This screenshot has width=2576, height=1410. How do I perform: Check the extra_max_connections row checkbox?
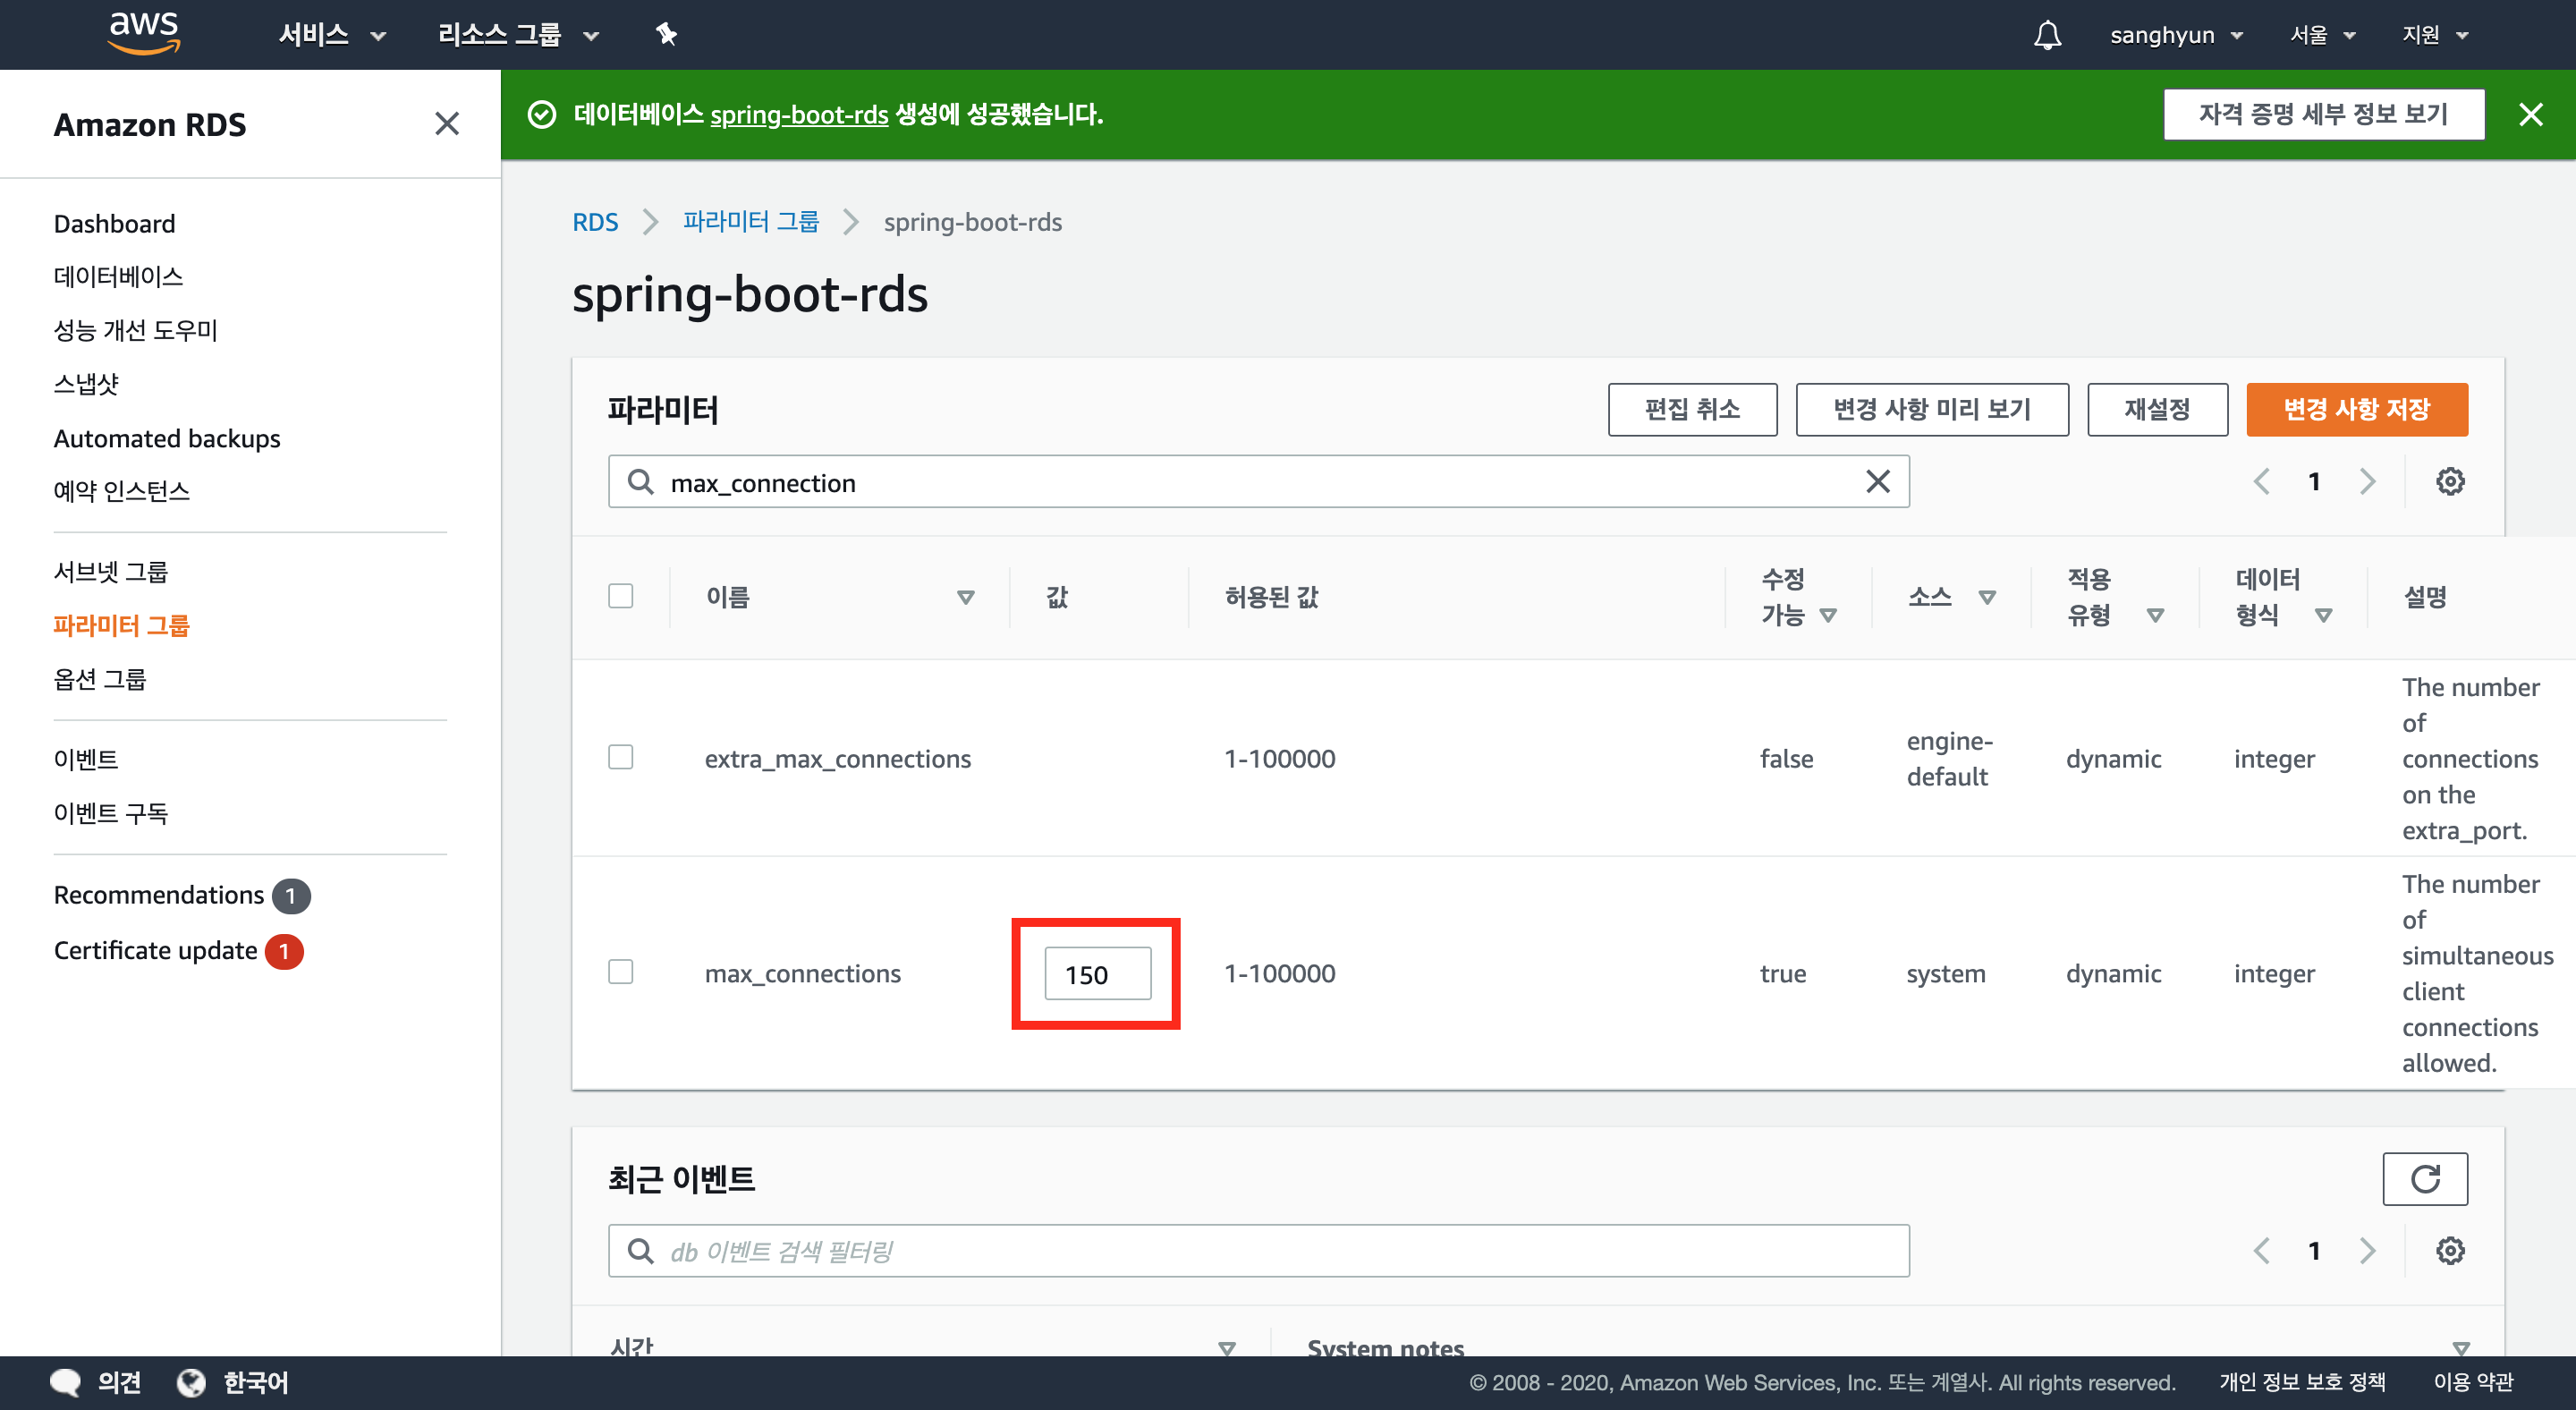621,757
